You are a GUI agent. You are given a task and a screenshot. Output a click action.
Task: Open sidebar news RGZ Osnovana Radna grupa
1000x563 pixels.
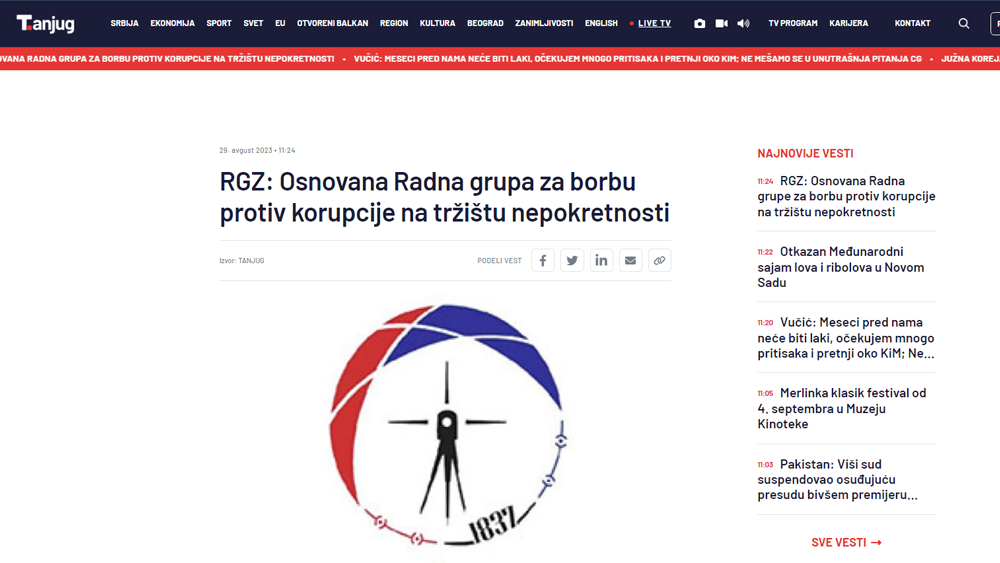pyautogui.click(x=846, y=196)
